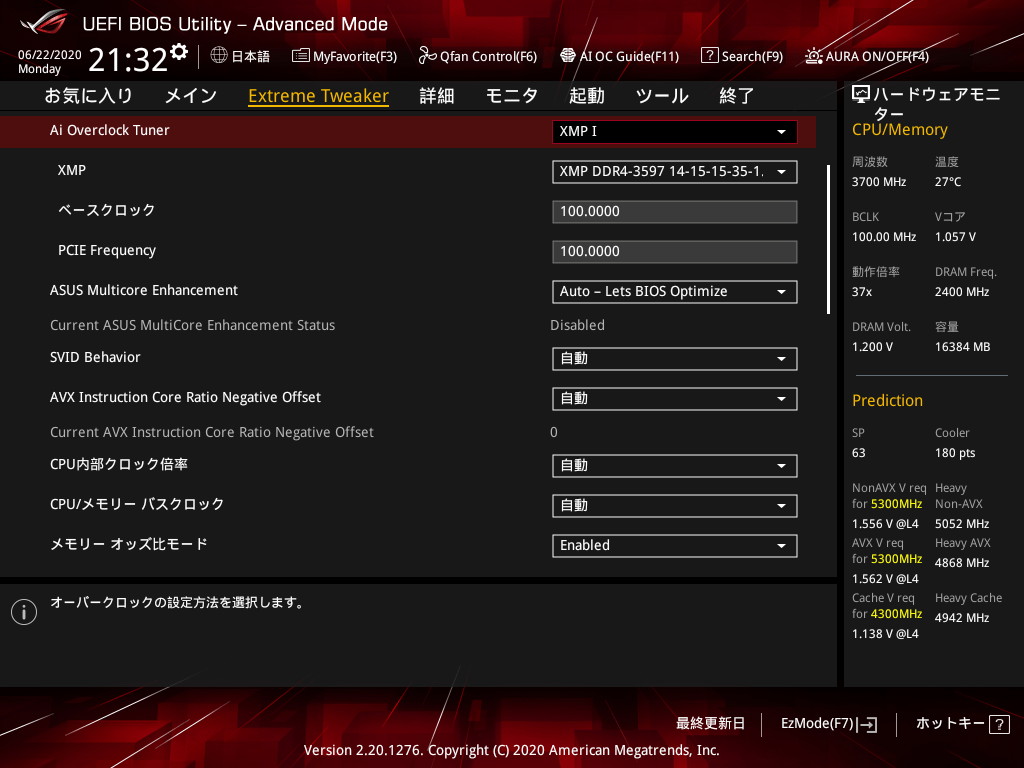Viewport: 1024px width, 768px height.
Task: Click the Prediction heading
Action: click(x=888, y=400)
